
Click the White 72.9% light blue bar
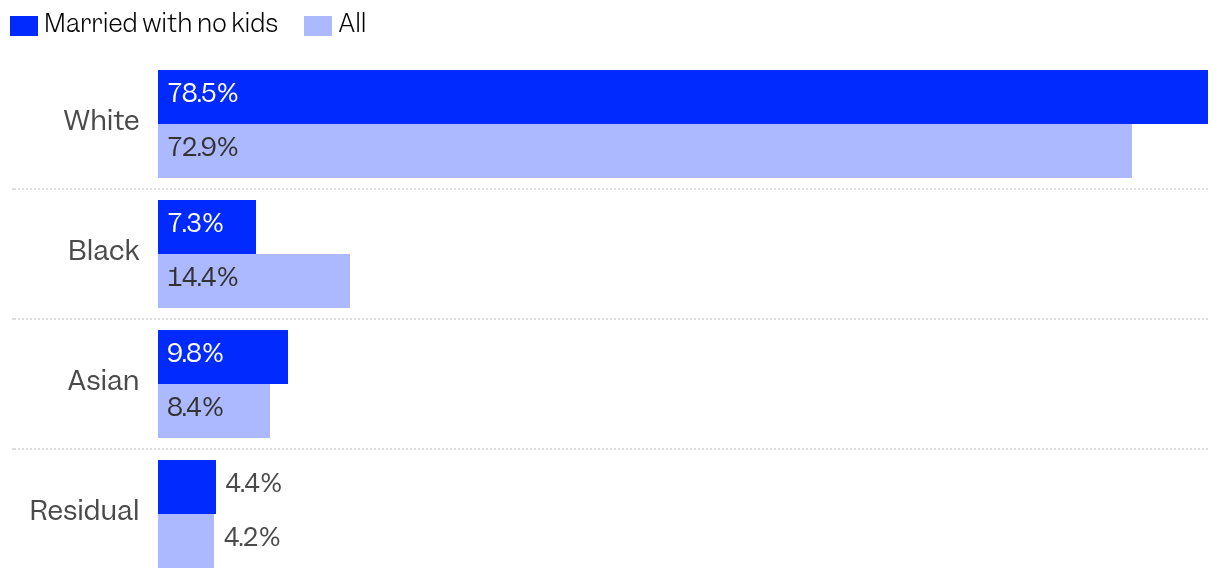(x=645, y=151)
